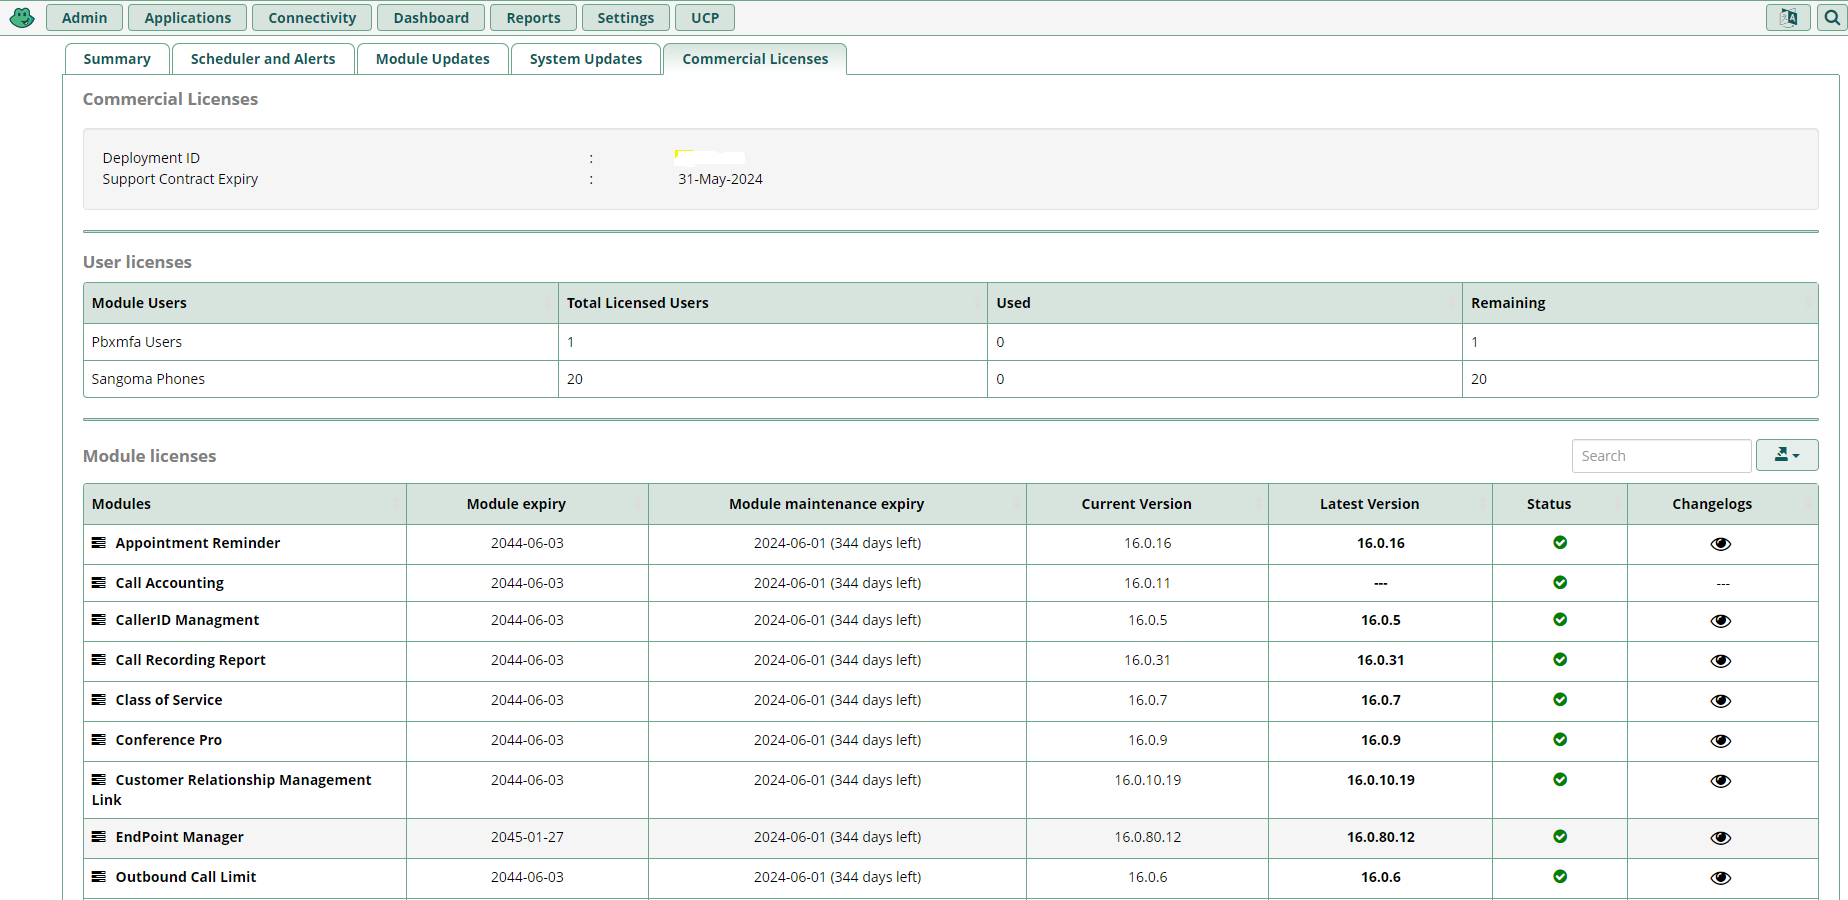Sort by Total Licensed Users header
Viewport: 1848px width, 900px height.
click(x=773, y=303)
